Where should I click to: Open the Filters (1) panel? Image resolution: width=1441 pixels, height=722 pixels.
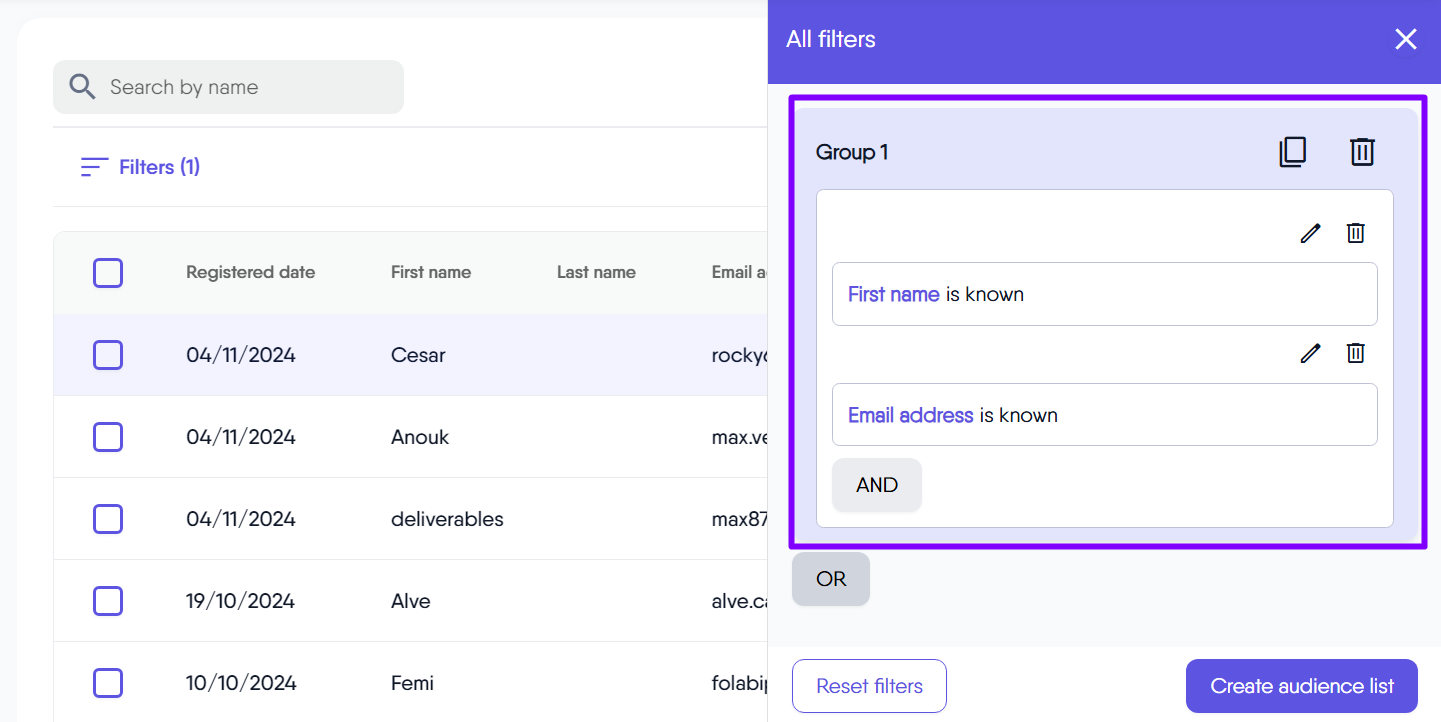click(141, 167)
